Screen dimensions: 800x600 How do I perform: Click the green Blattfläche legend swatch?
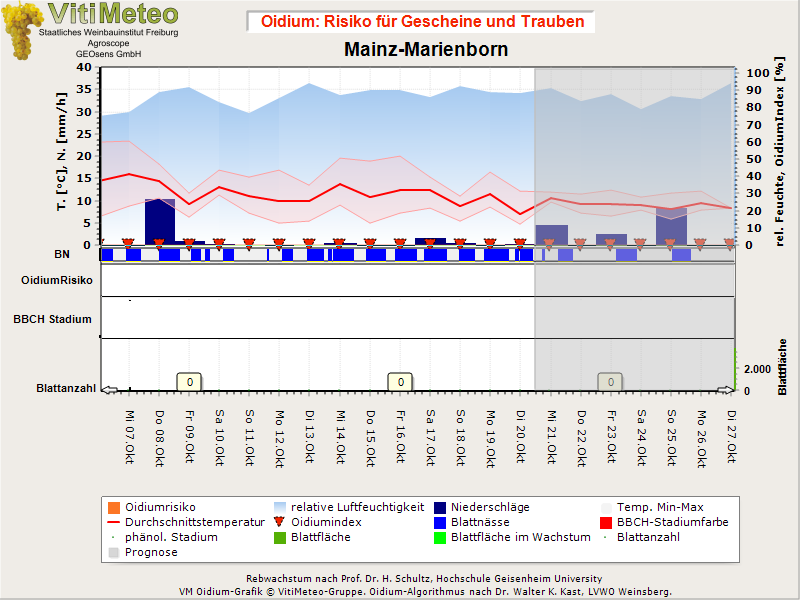280,537
